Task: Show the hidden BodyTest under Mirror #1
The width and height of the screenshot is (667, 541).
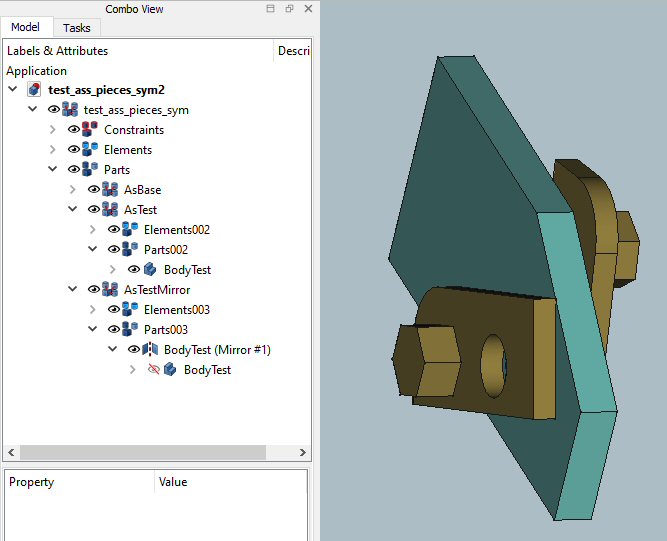Action: click(x=153, y=370)
